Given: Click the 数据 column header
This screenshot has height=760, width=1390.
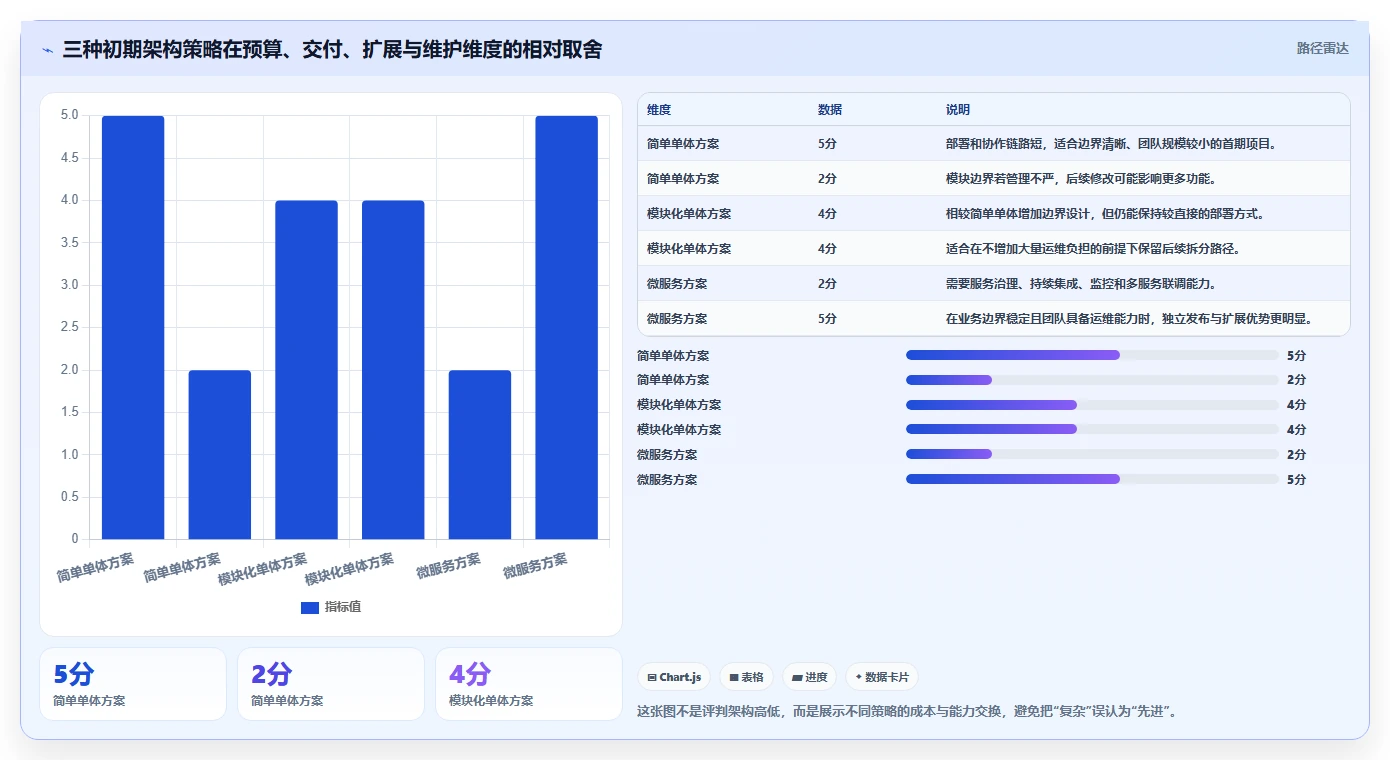Looking at the screenshot, I should tap(830, 110).
